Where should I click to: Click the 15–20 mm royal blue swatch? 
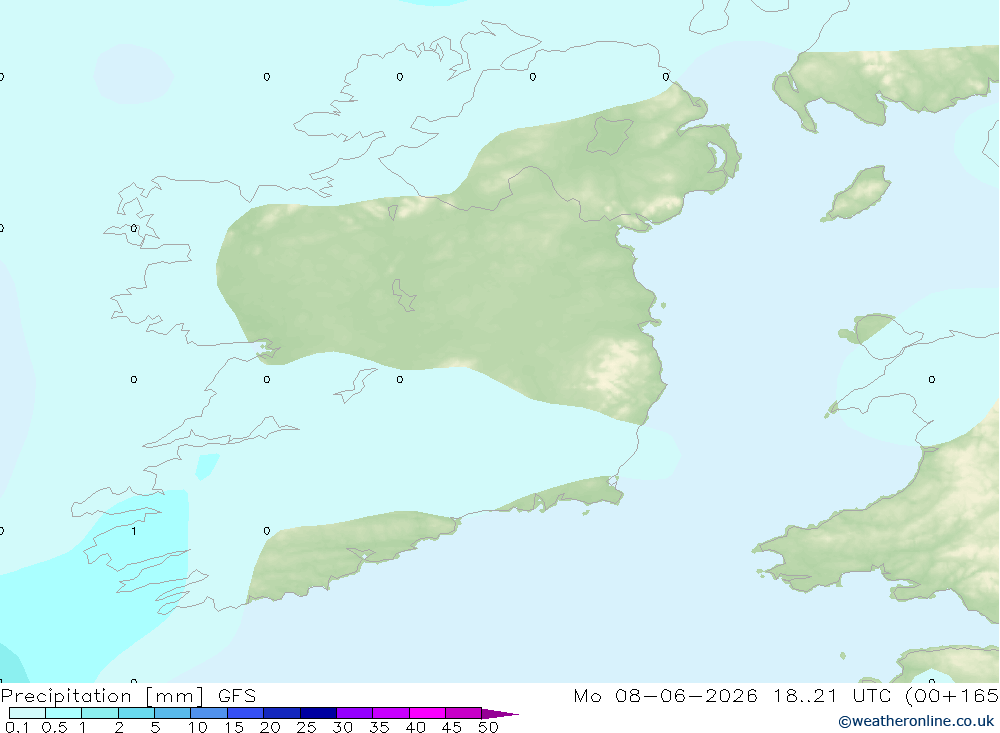click(246, 713)
